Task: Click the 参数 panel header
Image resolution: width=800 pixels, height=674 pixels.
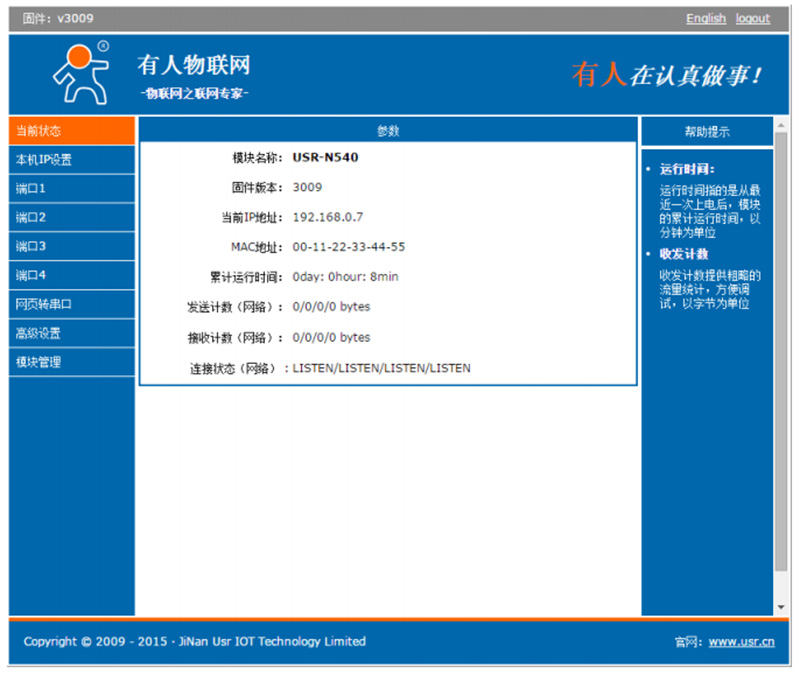Action: (x=388, y=131)
